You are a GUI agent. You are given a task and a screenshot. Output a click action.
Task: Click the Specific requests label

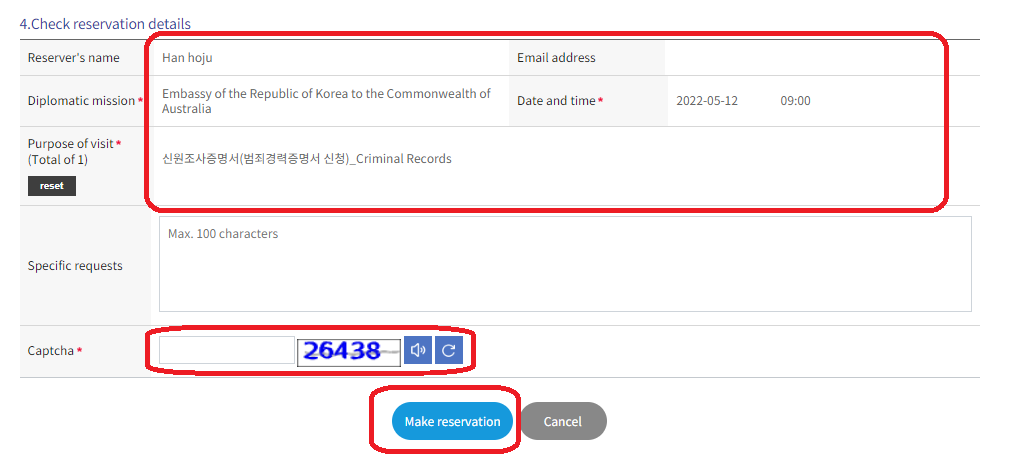[75, 266]
